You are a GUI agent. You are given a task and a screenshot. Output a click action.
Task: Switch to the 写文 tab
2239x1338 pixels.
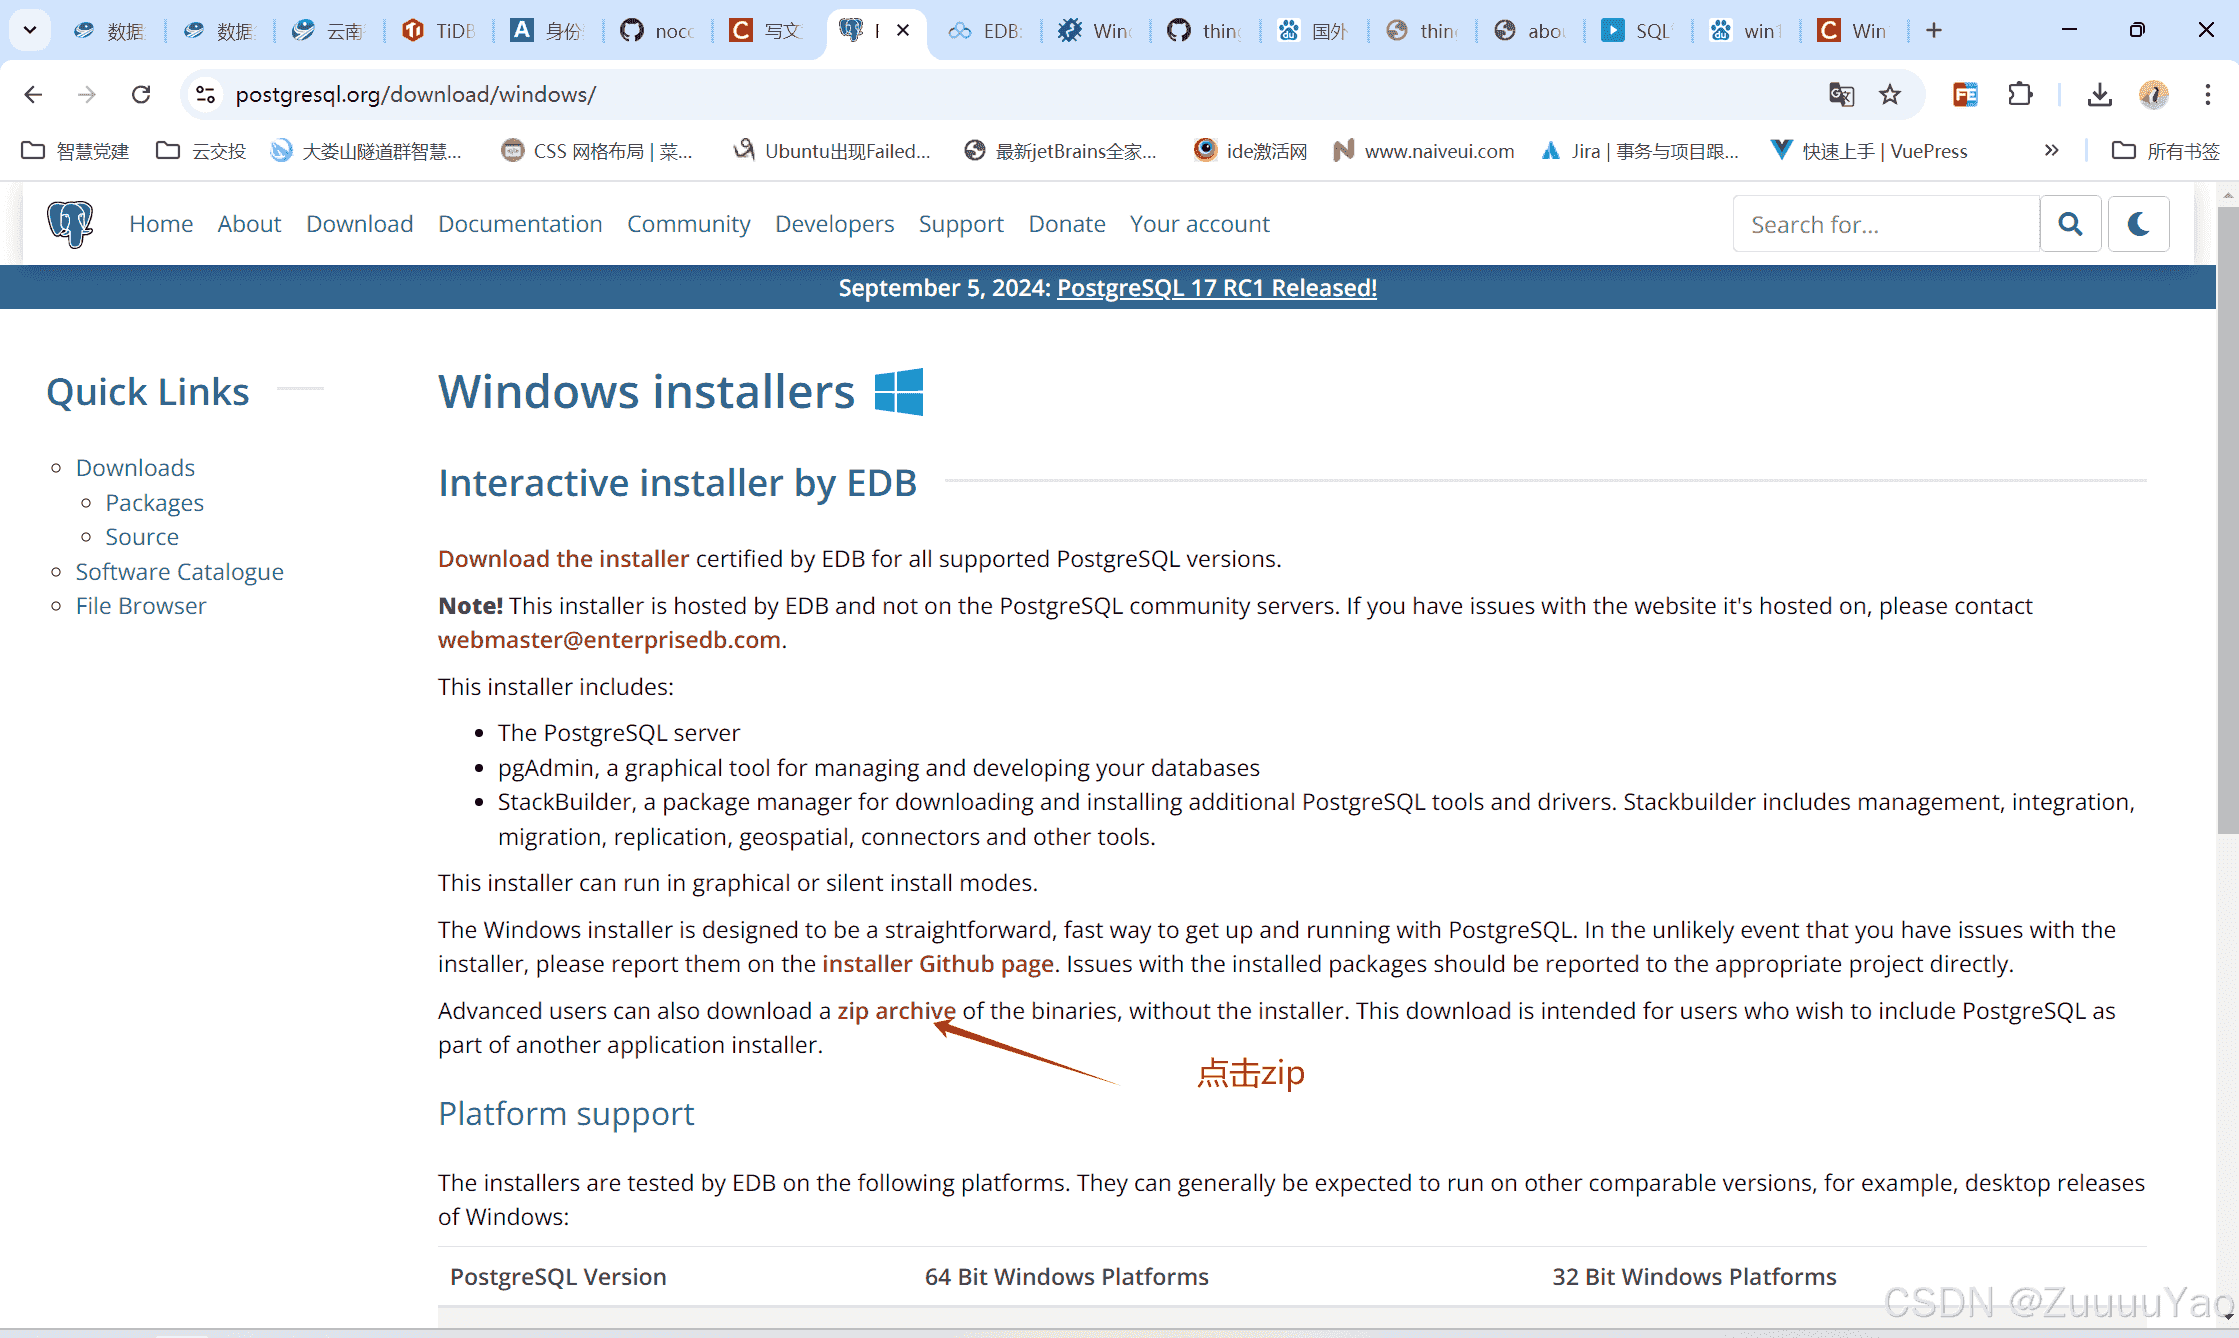tap(766, 30)
